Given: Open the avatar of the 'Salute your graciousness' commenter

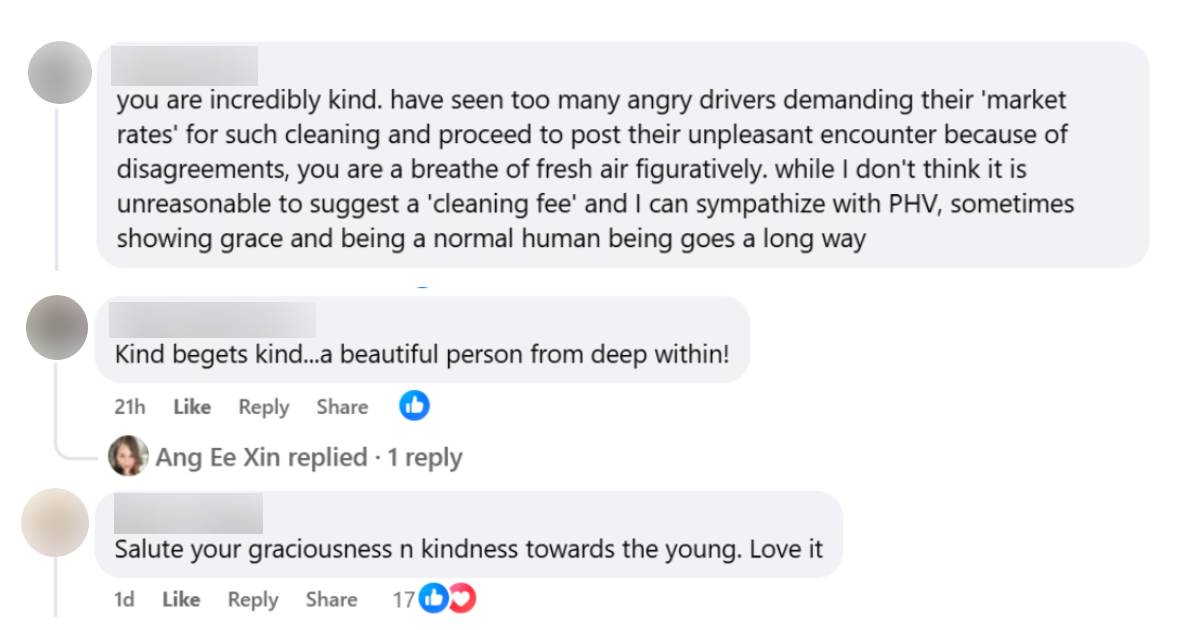Looking at the screenshot, I should tap(55, 522).
